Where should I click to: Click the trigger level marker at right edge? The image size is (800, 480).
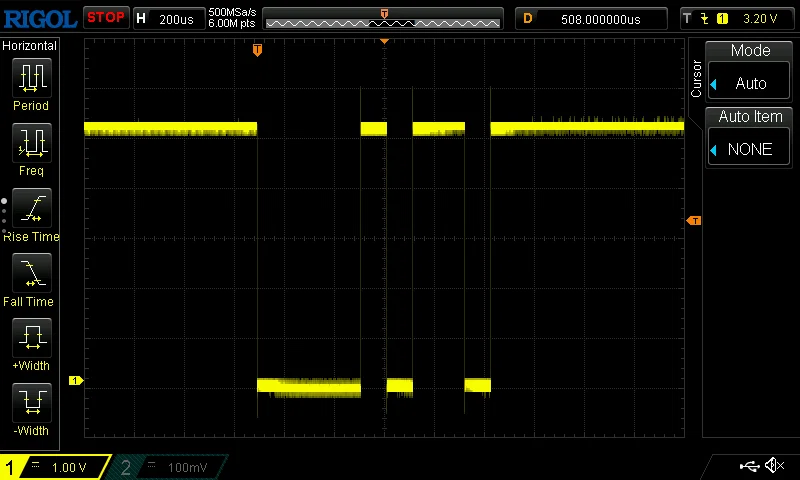pos(694,220)
